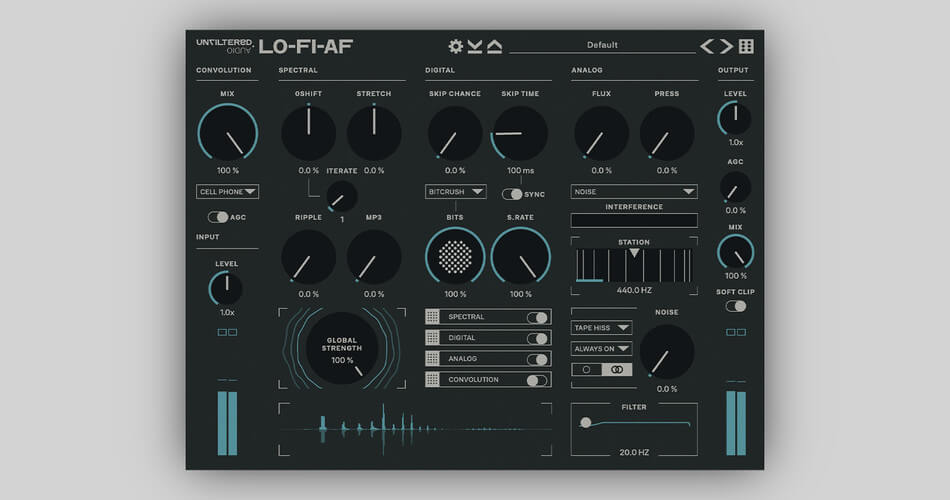Click the GLOBAL STRENGTH knob
The height and width of the screenshot is (500, 950).
(342, 348)
